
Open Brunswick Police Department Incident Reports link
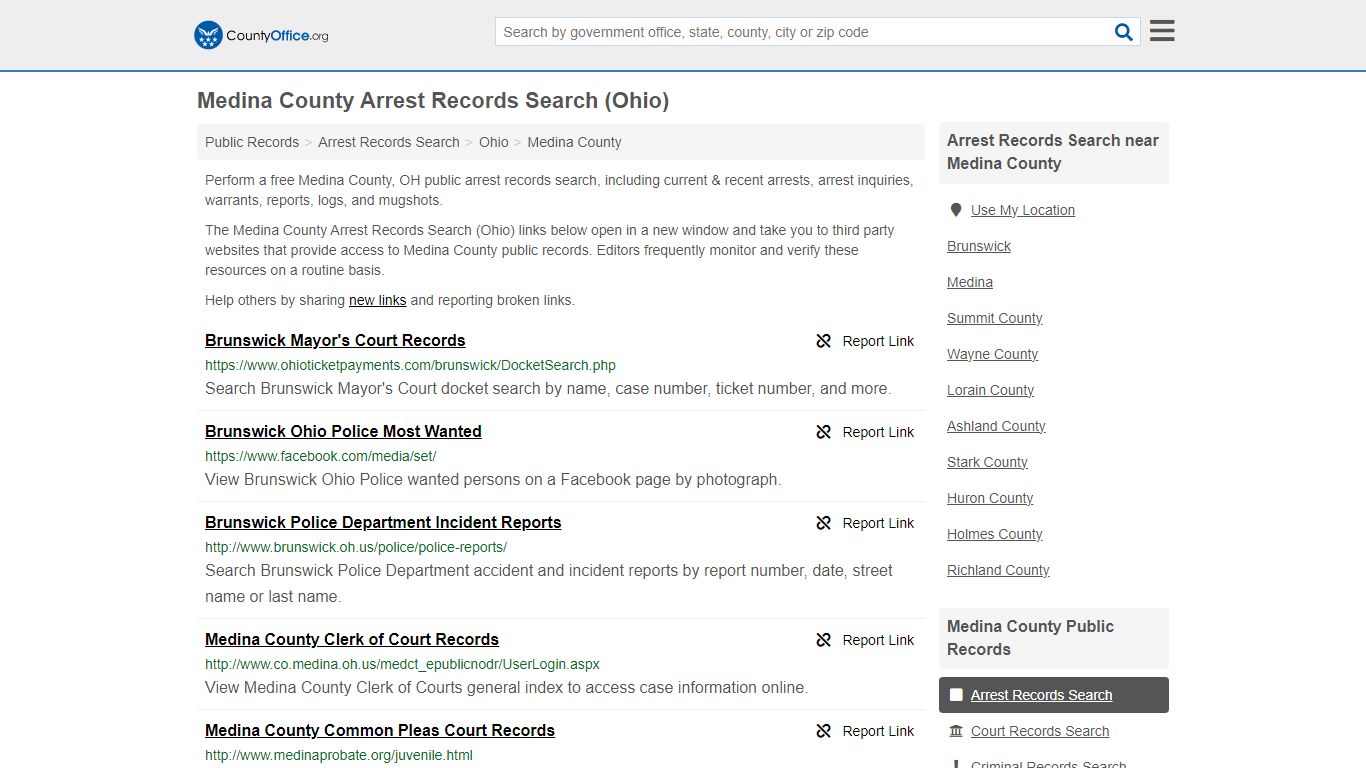[383, 522]
